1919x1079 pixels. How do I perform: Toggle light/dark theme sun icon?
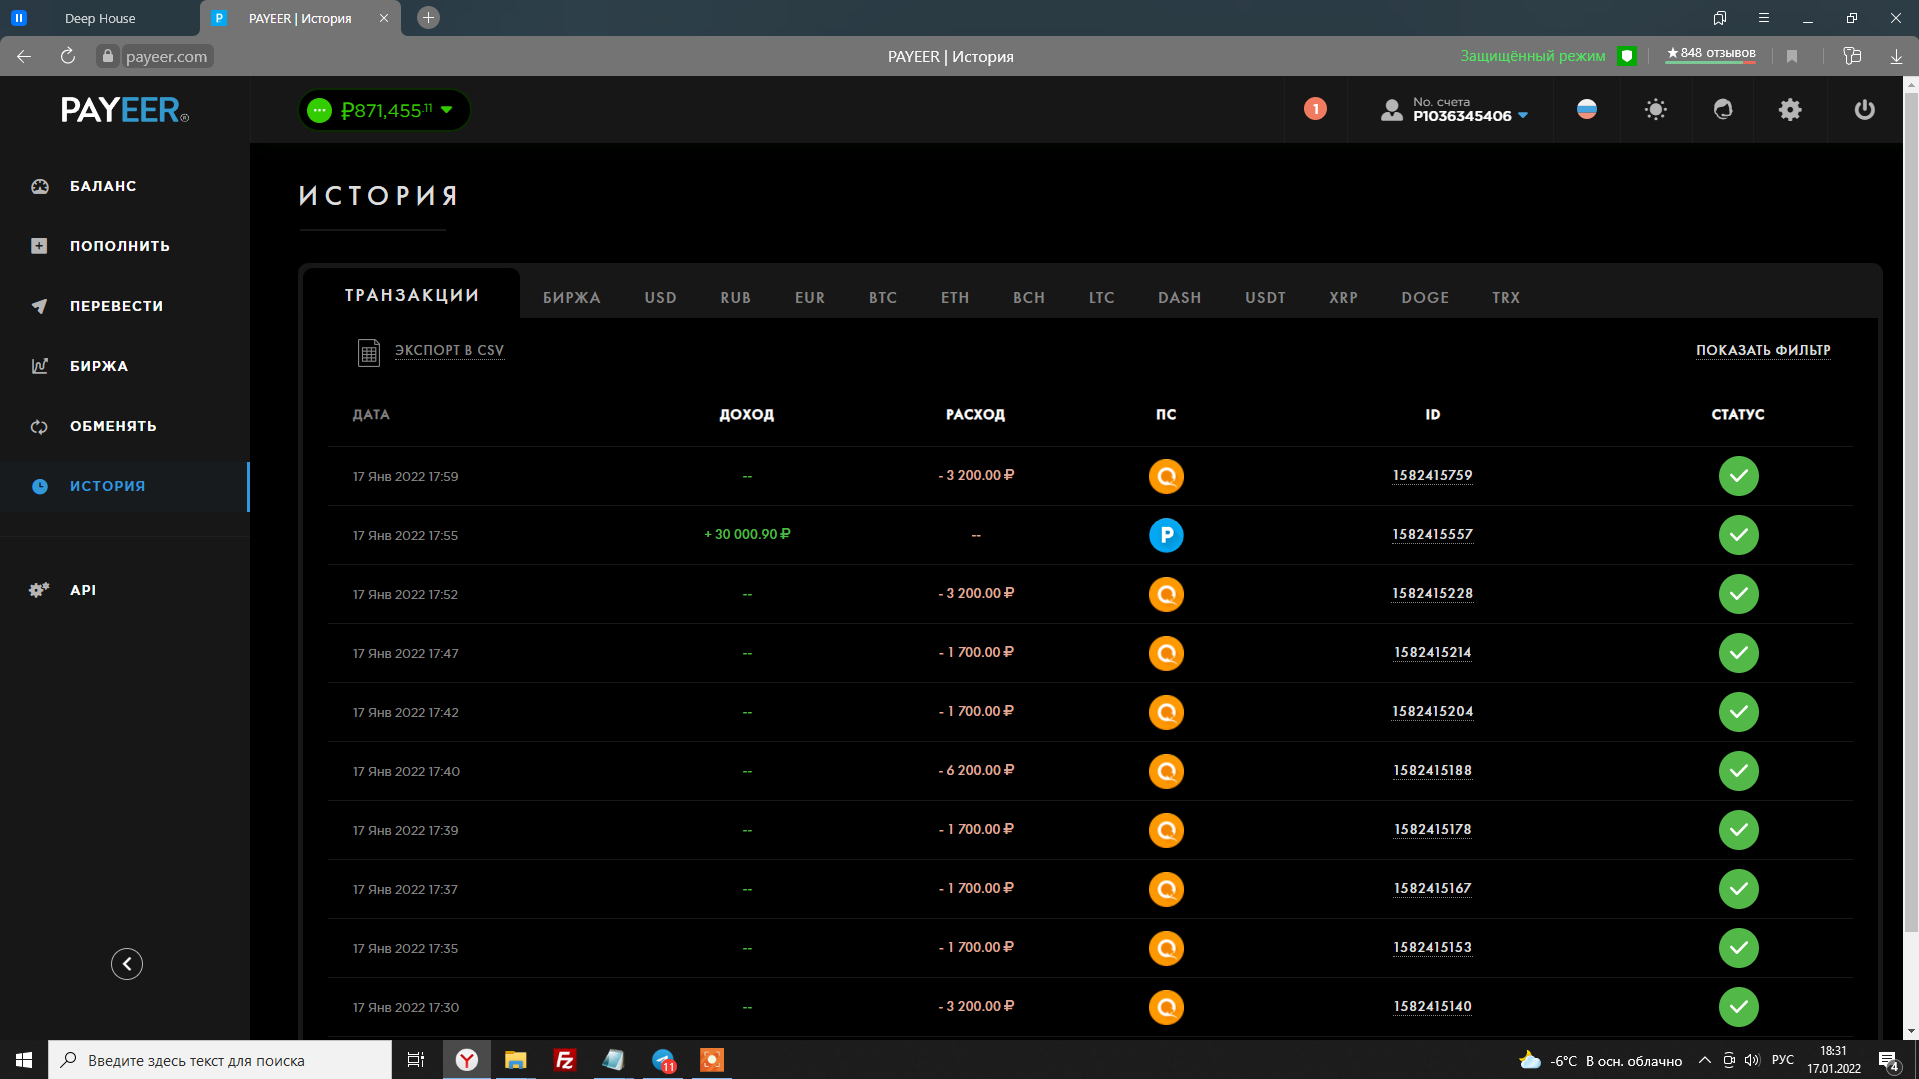coord(1655,110)
